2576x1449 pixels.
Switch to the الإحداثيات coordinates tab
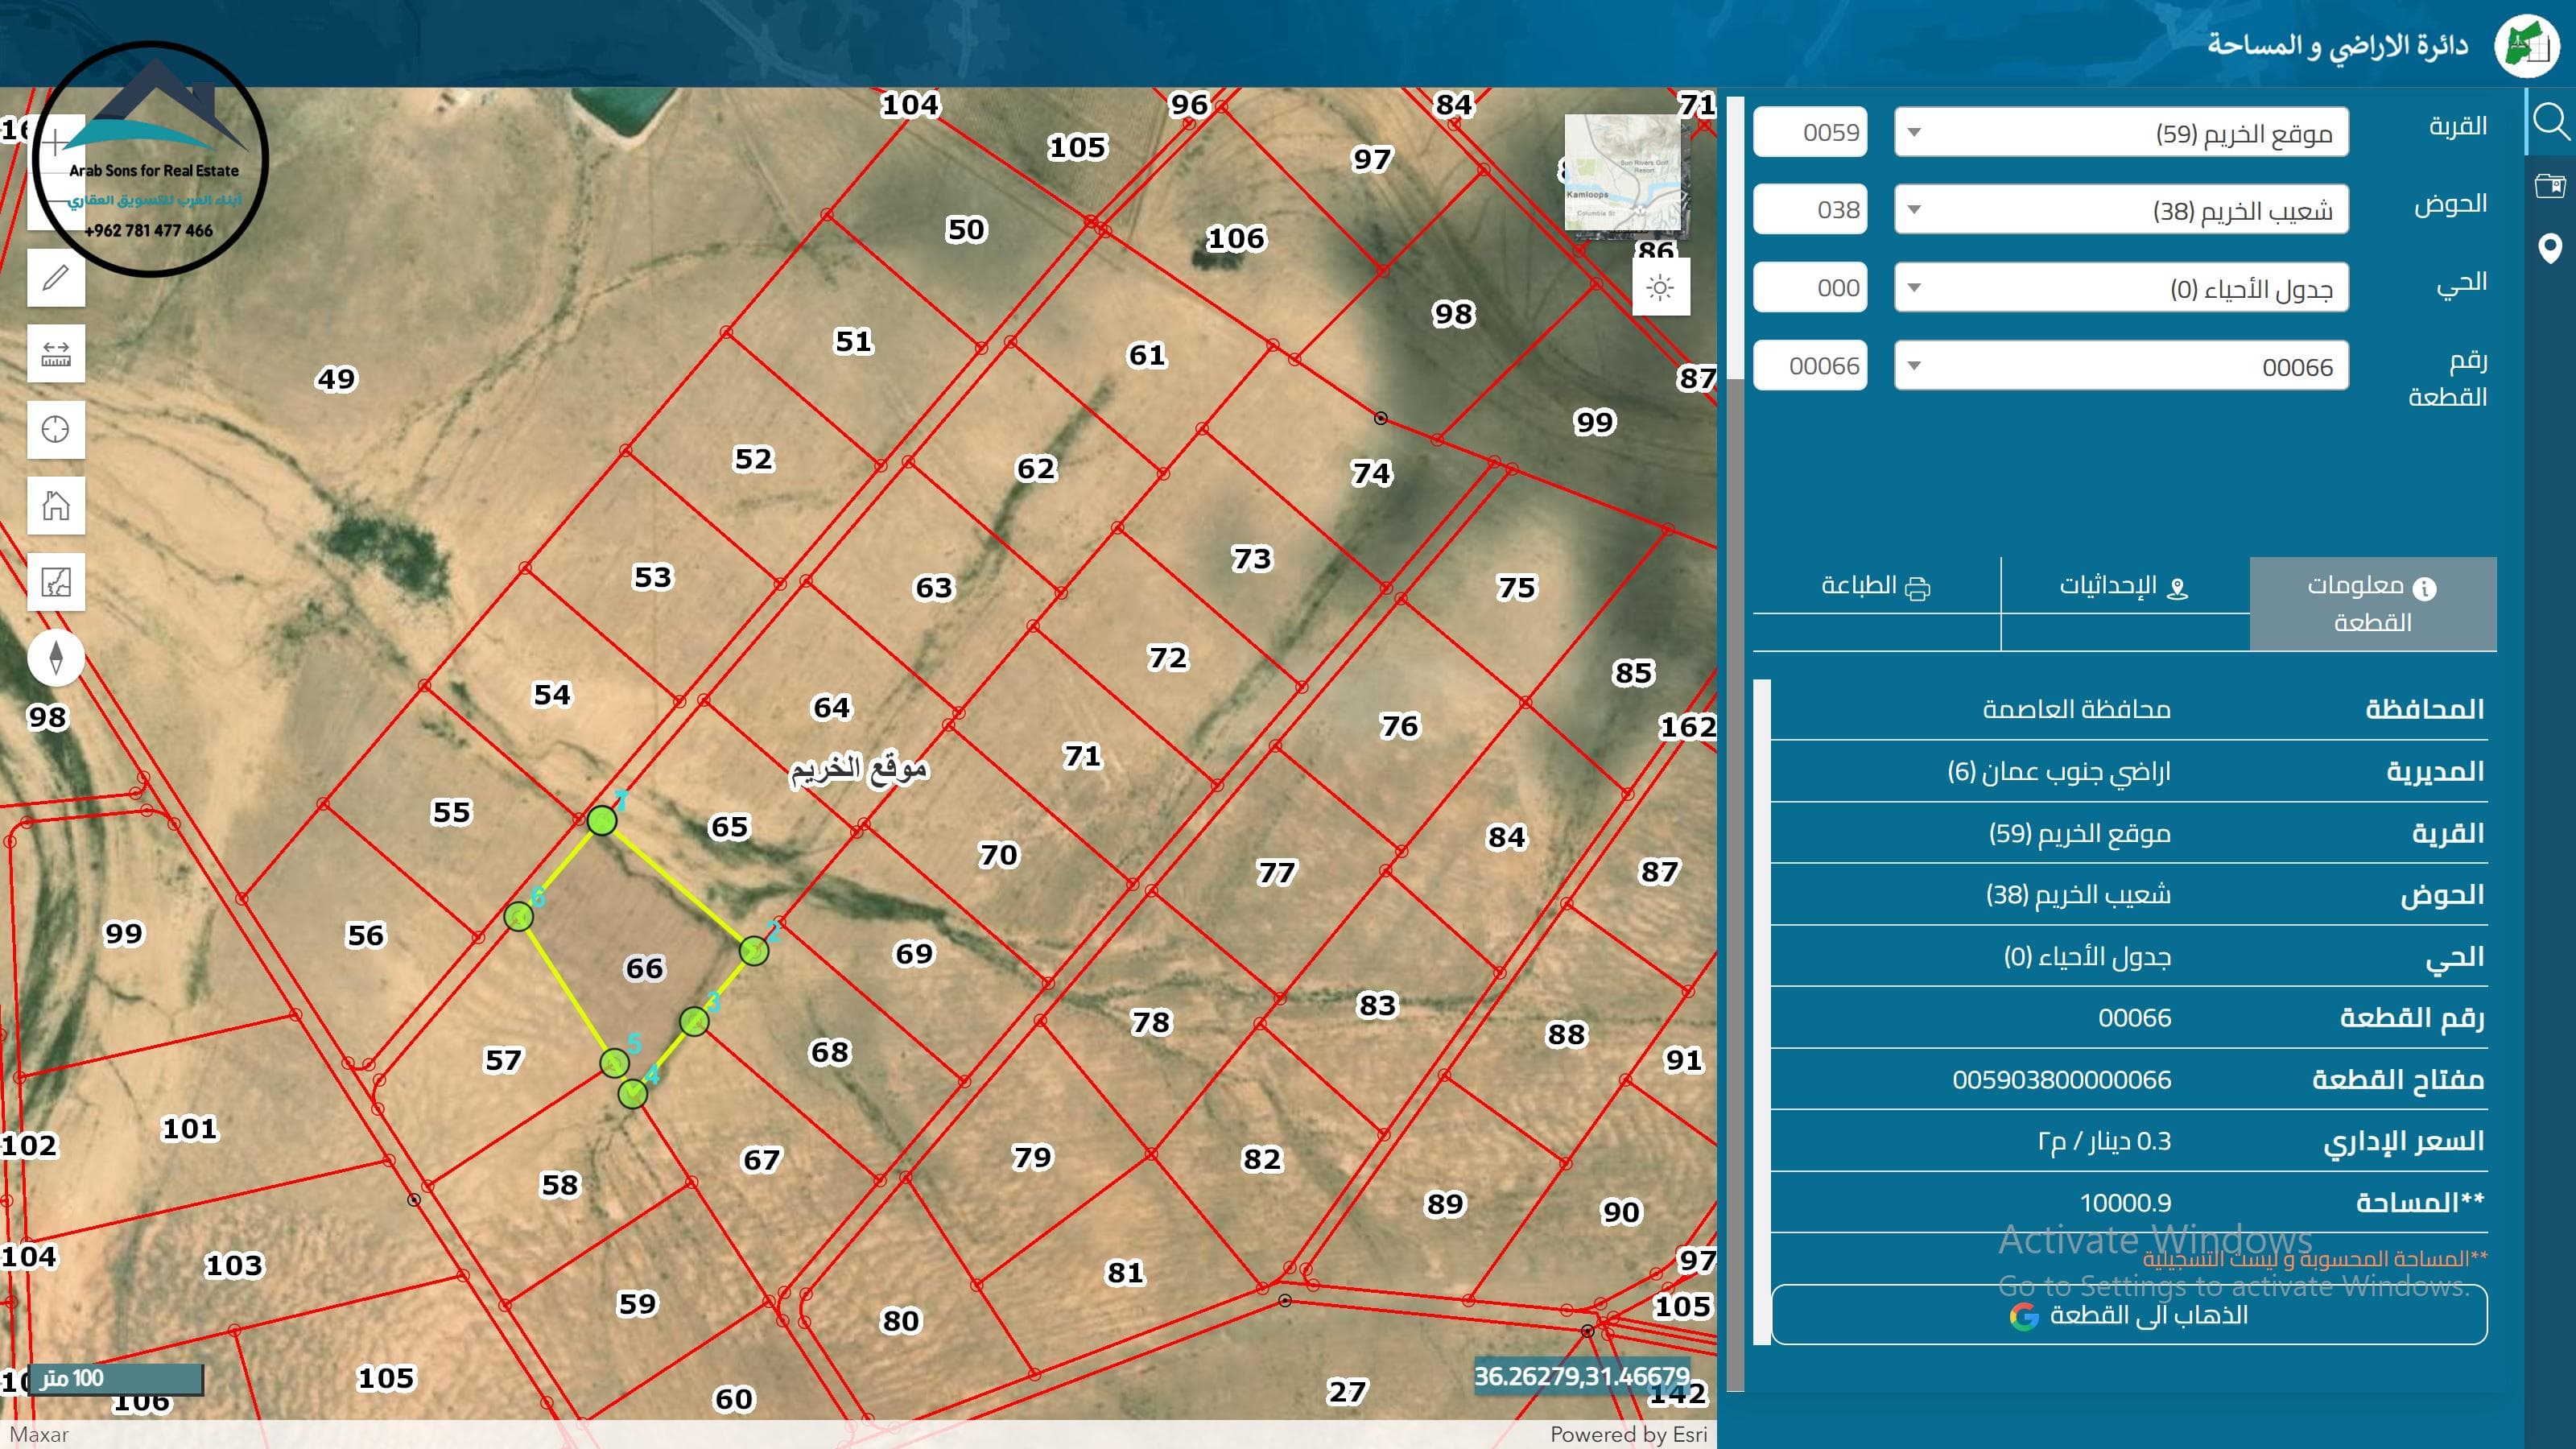click(x=2124, y=587)
